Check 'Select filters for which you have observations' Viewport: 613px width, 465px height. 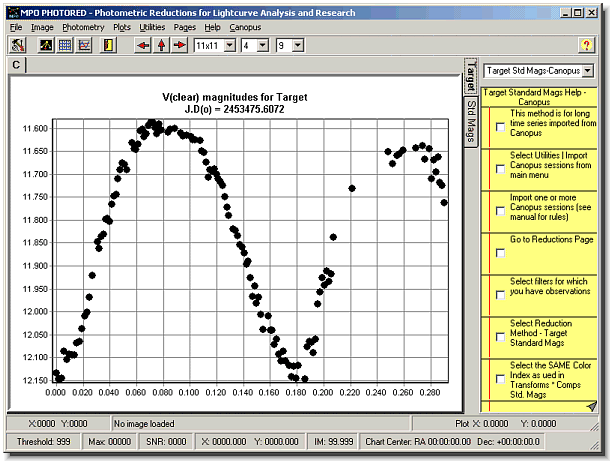click(x=500, y=295)
